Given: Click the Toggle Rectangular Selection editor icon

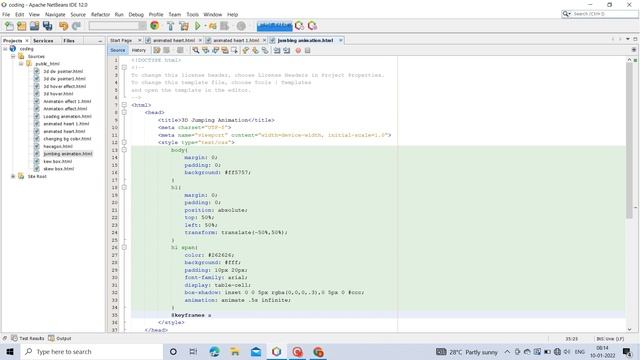Looking at the screenshot, I should [x=234, y=50].
